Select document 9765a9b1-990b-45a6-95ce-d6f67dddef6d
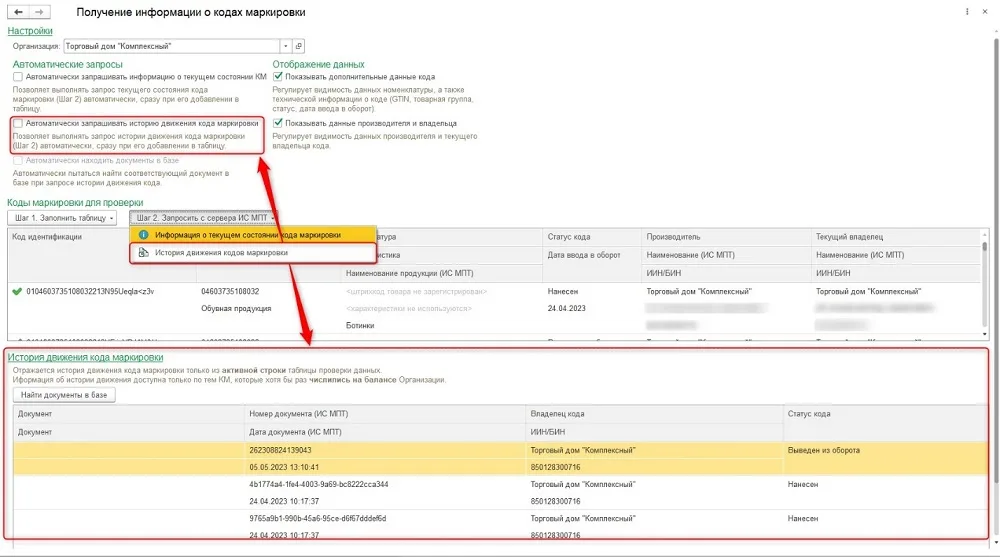The height and width of the screenshot is (557, 1000). [318, 518]
